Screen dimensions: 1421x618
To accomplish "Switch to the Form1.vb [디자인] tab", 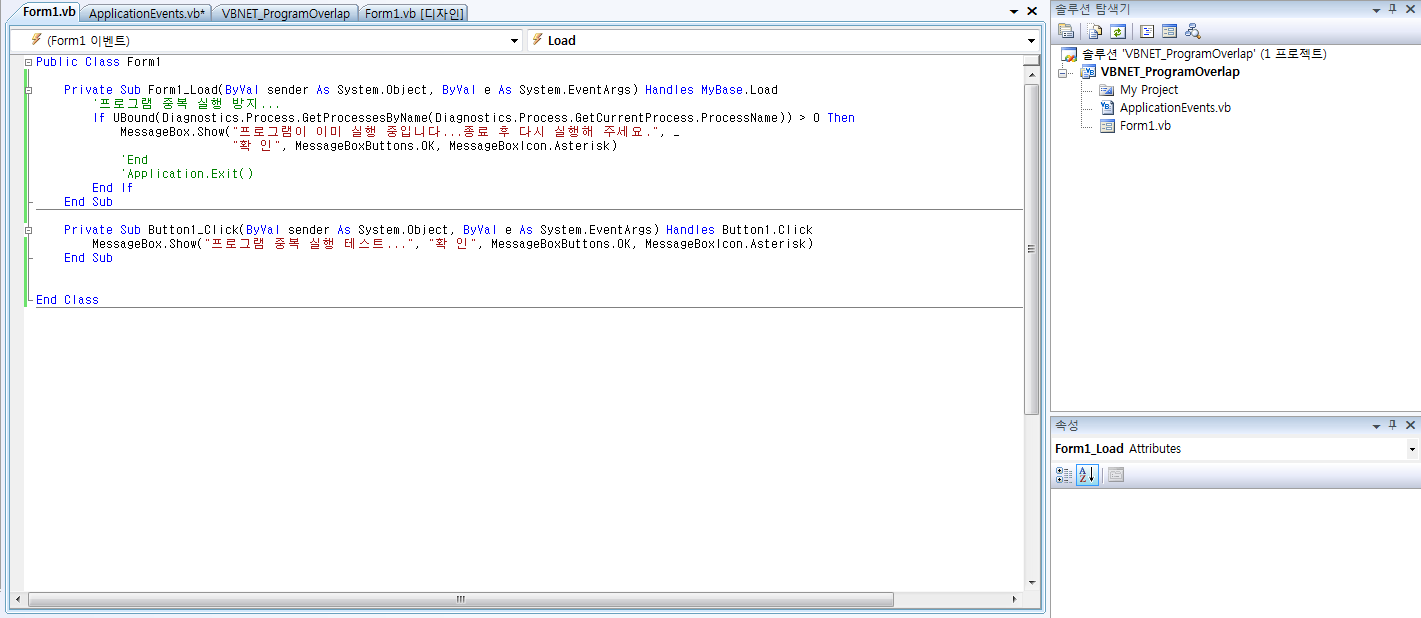I will [413, 13].
